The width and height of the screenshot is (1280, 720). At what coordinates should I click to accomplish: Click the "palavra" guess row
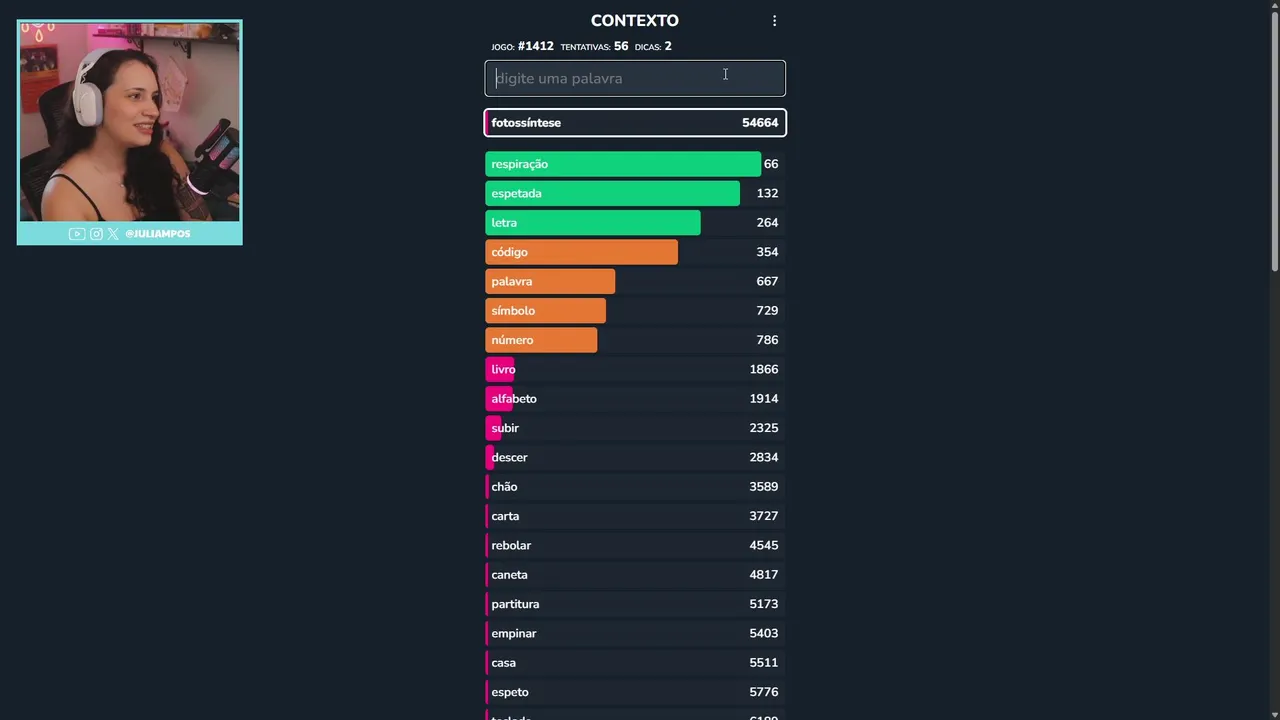[x=634, y=281]
